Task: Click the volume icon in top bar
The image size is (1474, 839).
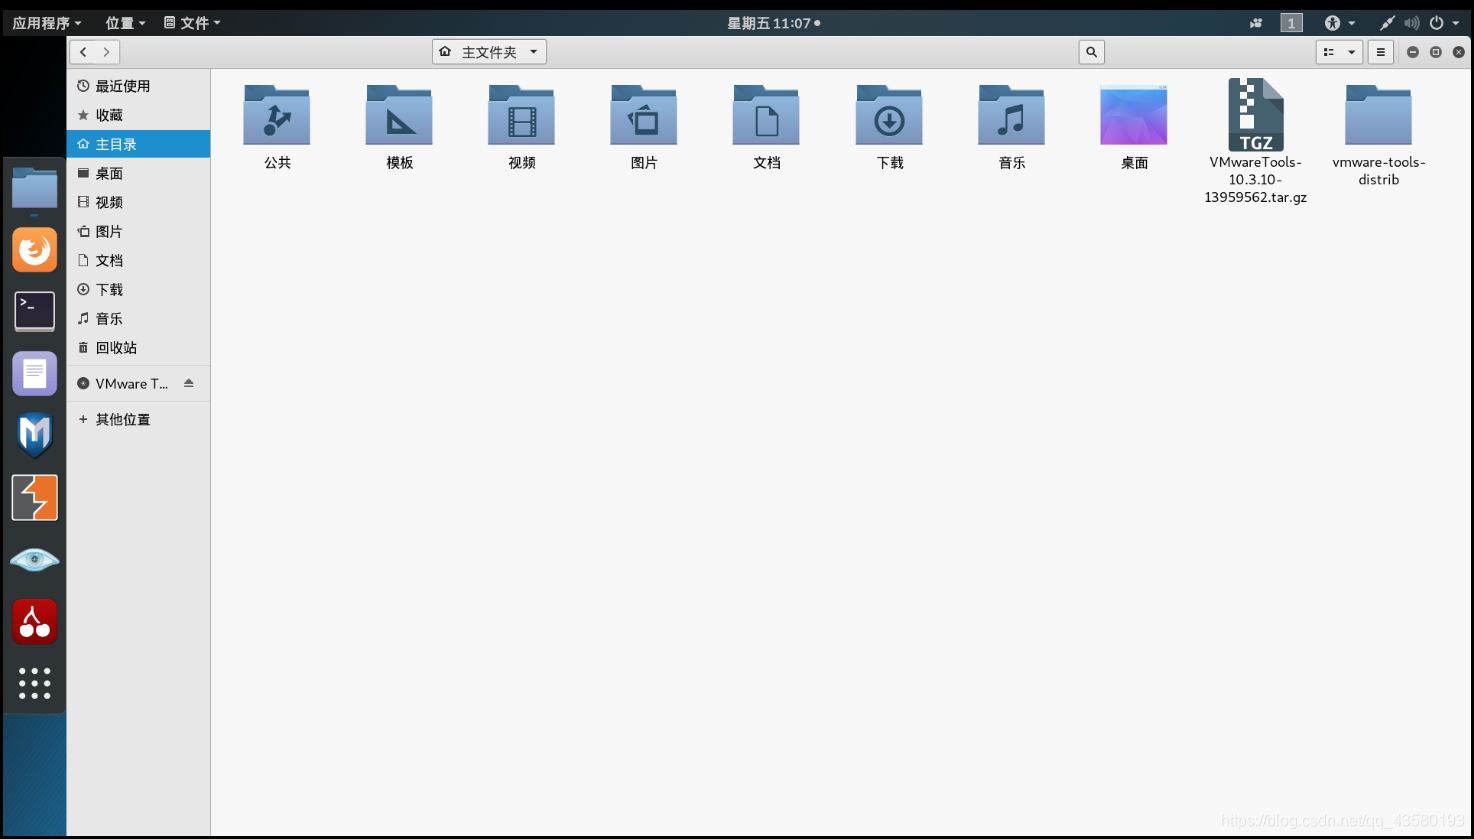Action: (1411, 23)
